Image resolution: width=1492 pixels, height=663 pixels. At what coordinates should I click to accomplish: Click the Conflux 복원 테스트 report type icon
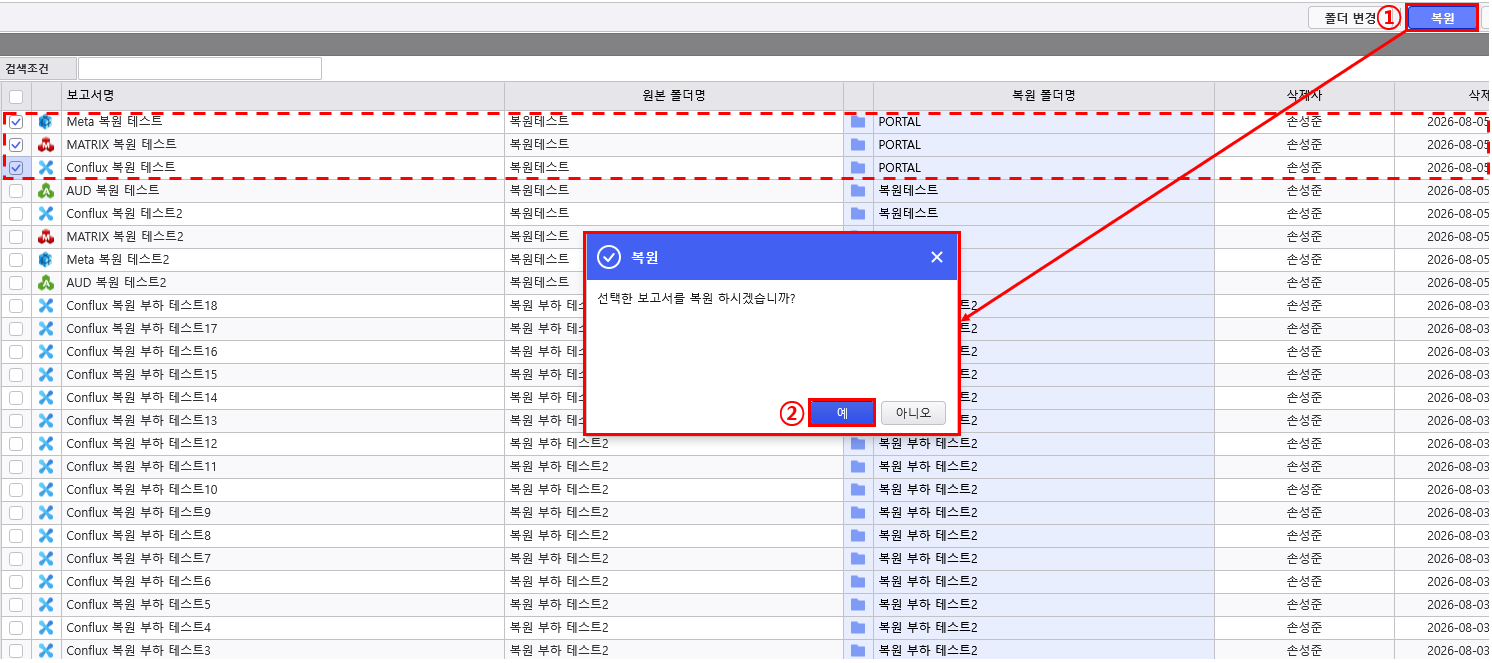(x=45, y=168)
